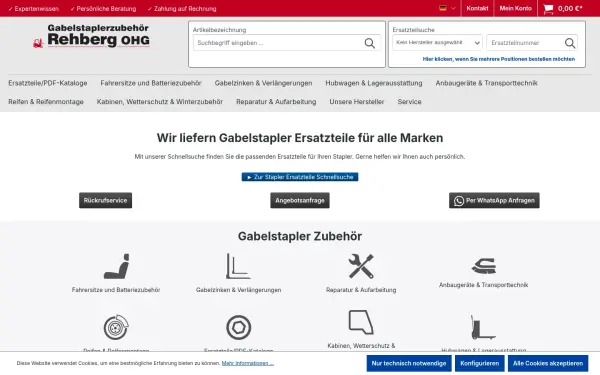This screenshot has width=600, height=375.
Task: Open Kabinen, Wetterschutz & Winterzubehör menu
Action: [160, 102]
